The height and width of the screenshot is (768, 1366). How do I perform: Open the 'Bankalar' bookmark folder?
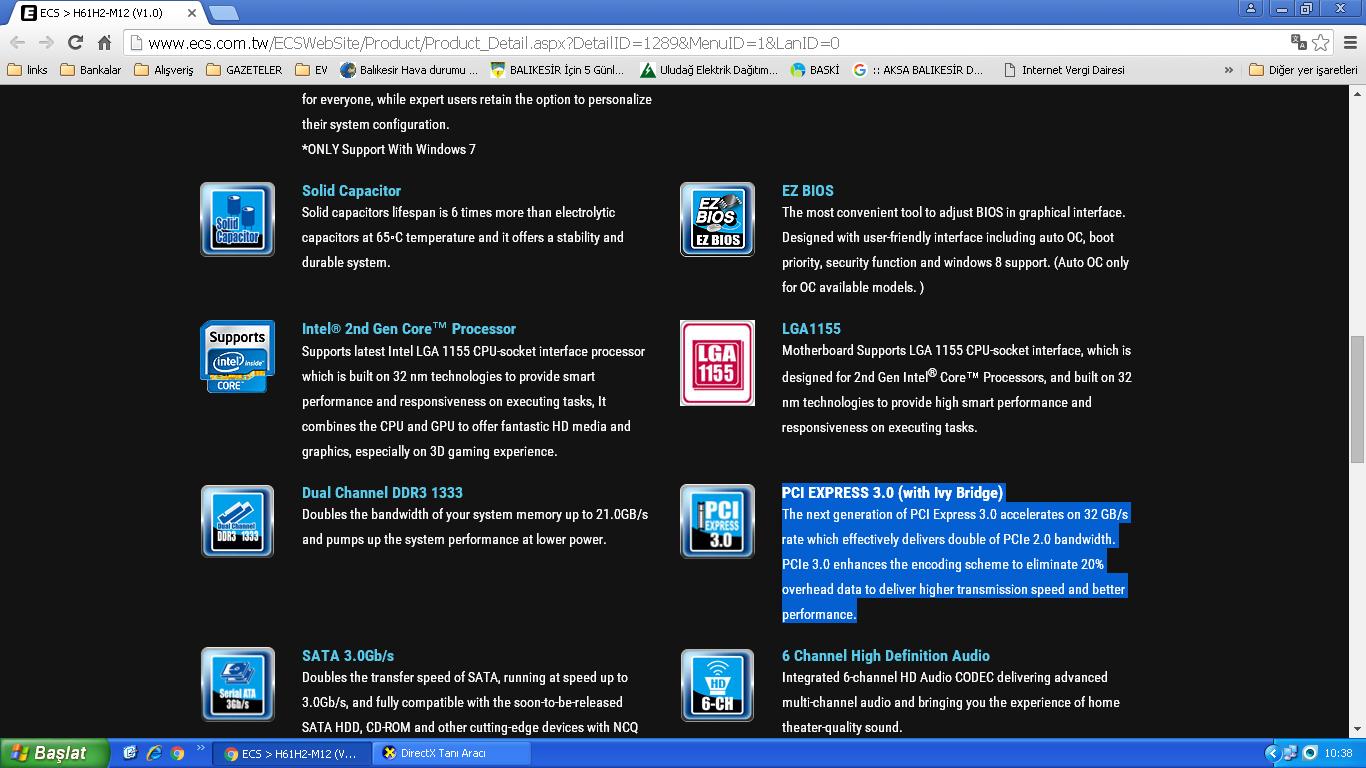click(x=91, y=70)
